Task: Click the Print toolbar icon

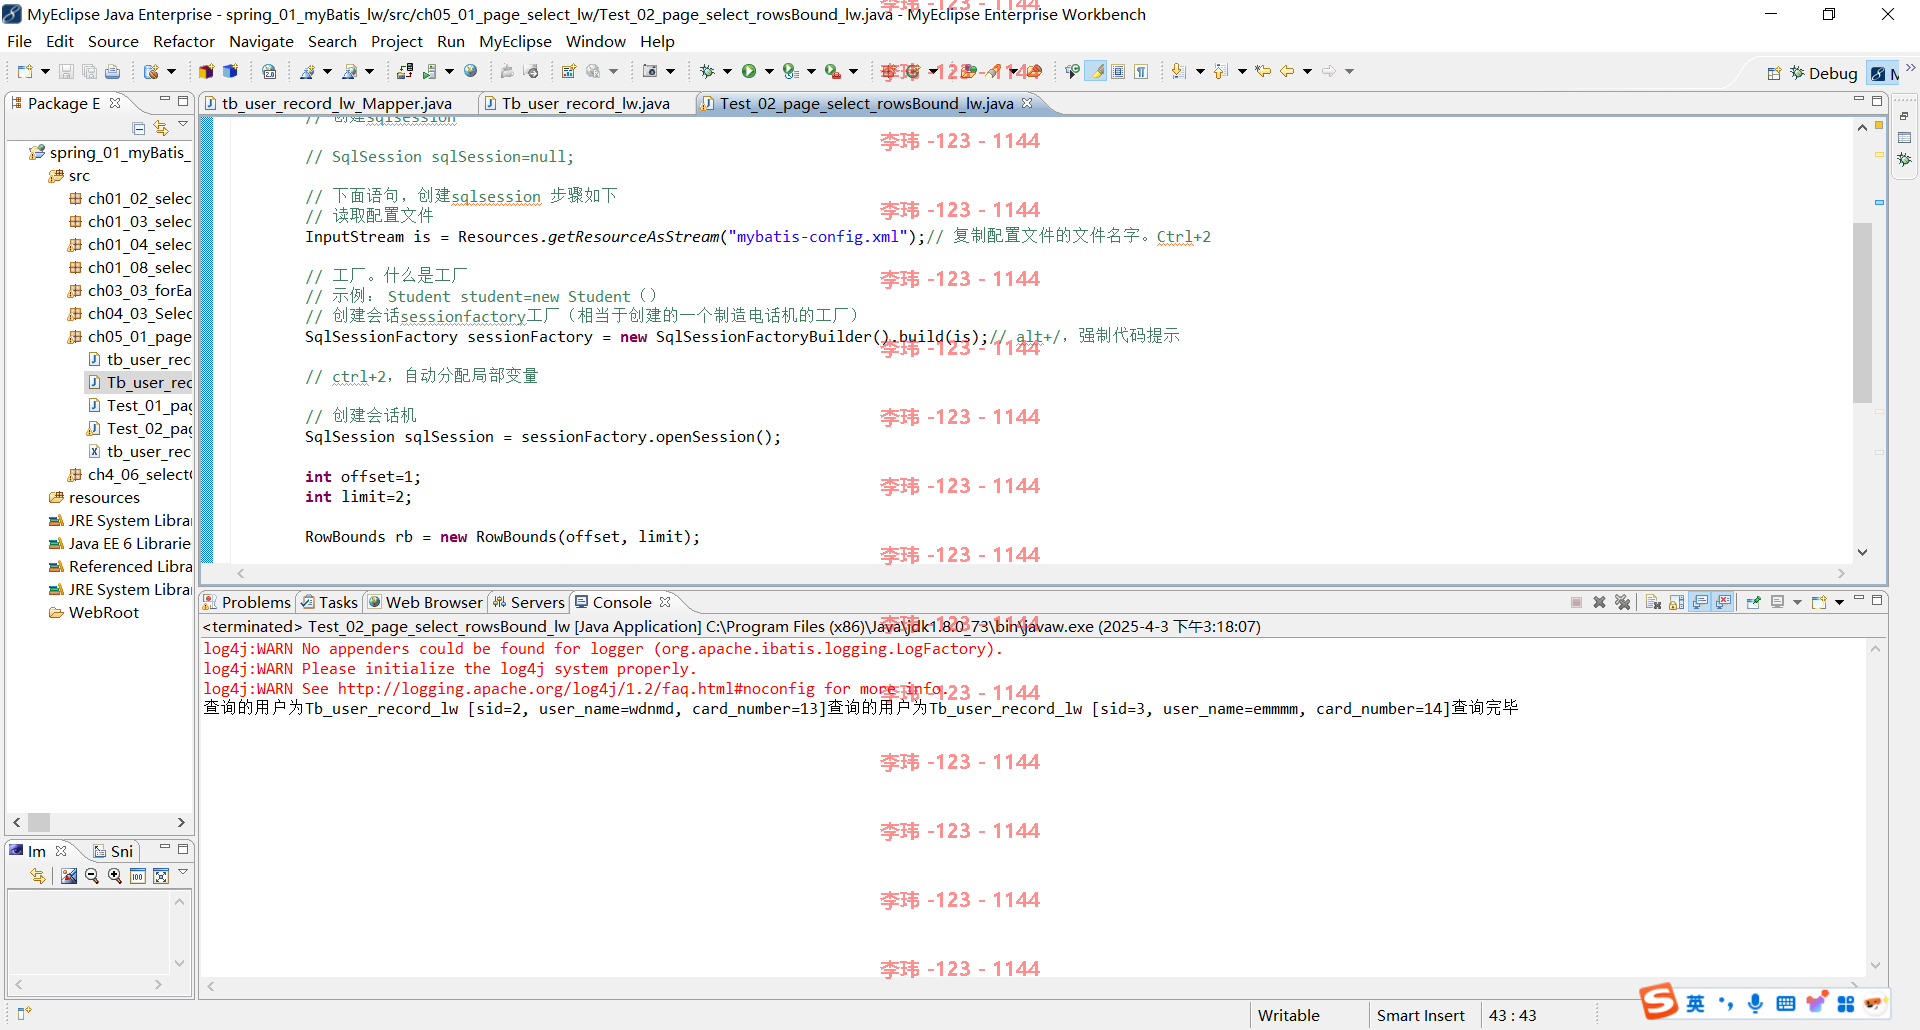Action: 112,71
